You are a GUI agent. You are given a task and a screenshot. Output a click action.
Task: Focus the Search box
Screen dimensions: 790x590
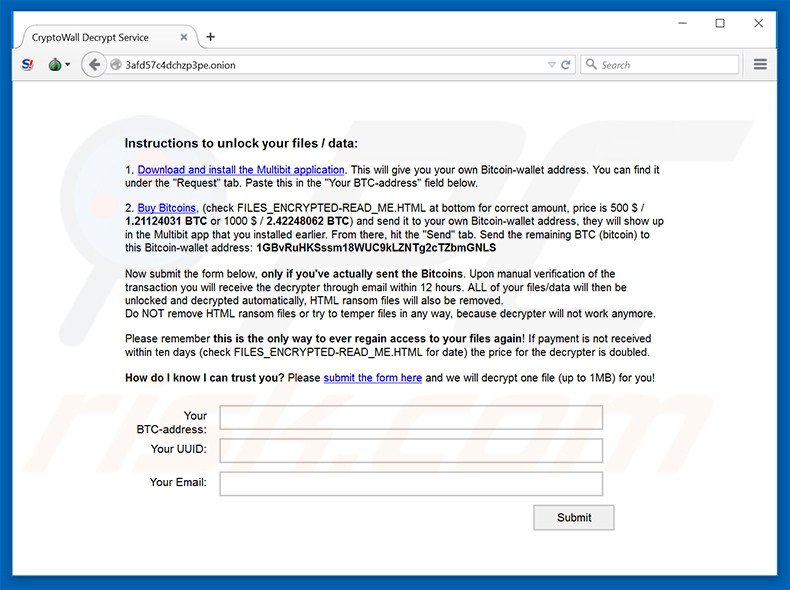coord(660,65)
